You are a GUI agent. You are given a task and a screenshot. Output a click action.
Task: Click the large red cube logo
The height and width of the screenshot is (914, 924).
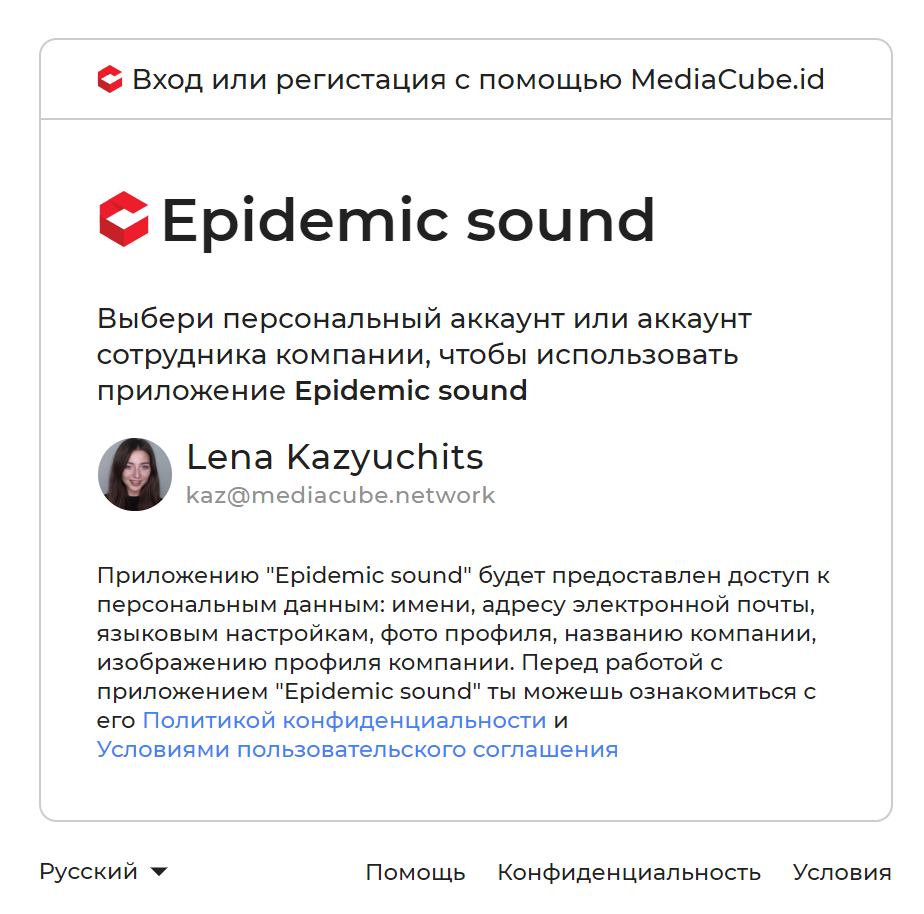124,219
